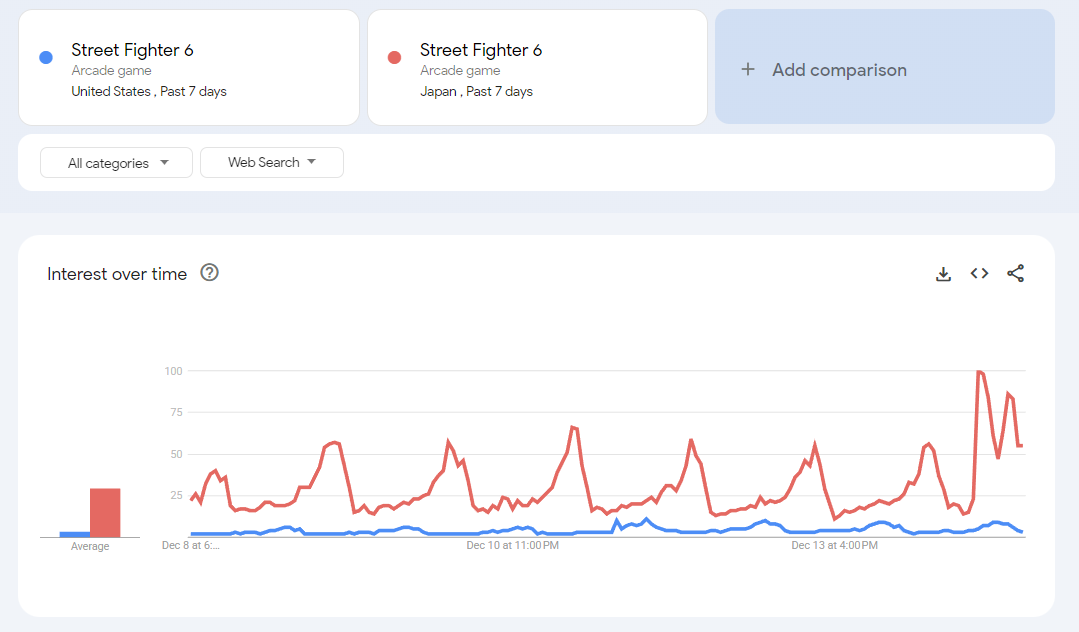
Task: Click the 25 value on y-axis
Action: pos(176,495)
